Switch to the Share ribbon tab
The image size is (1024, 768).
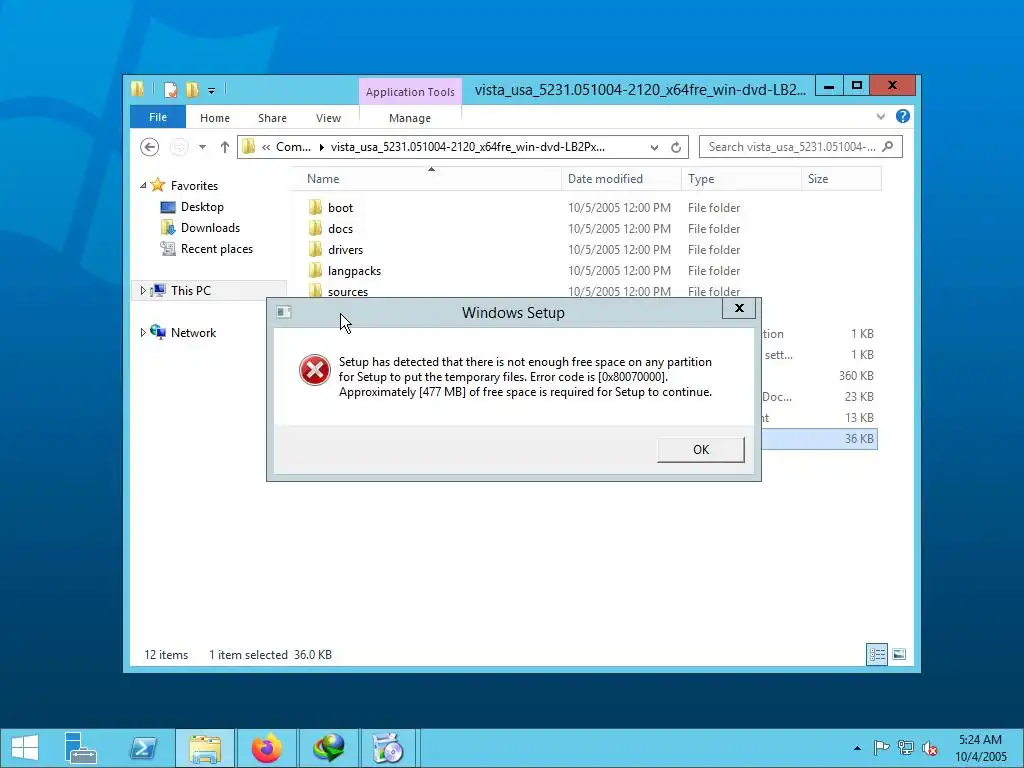(x=272, y=118)
